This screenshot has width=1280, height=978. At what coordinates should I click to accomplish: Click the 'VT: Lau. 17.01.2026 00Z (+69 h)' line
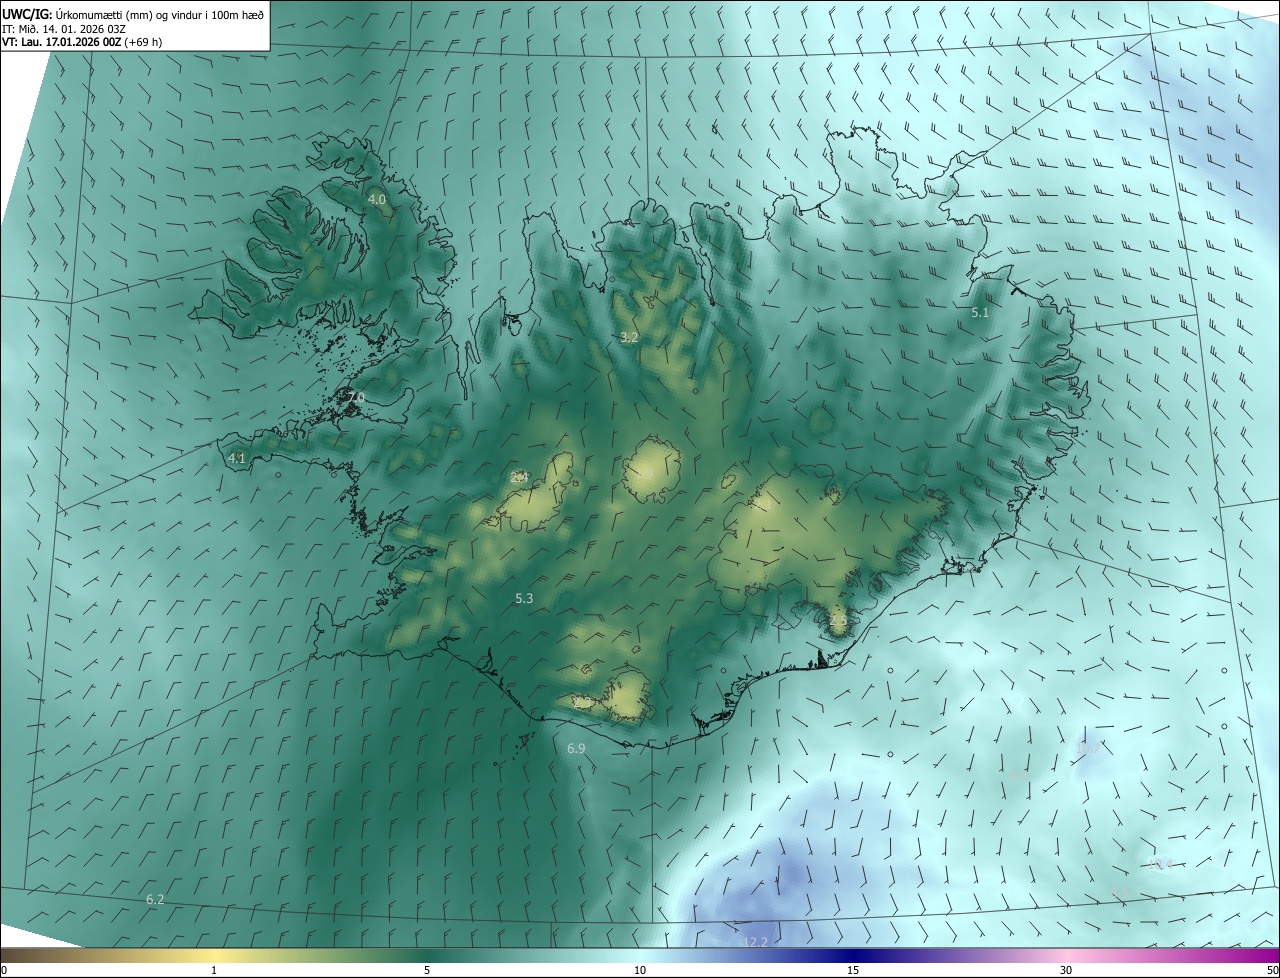click(x=82, y=43)
